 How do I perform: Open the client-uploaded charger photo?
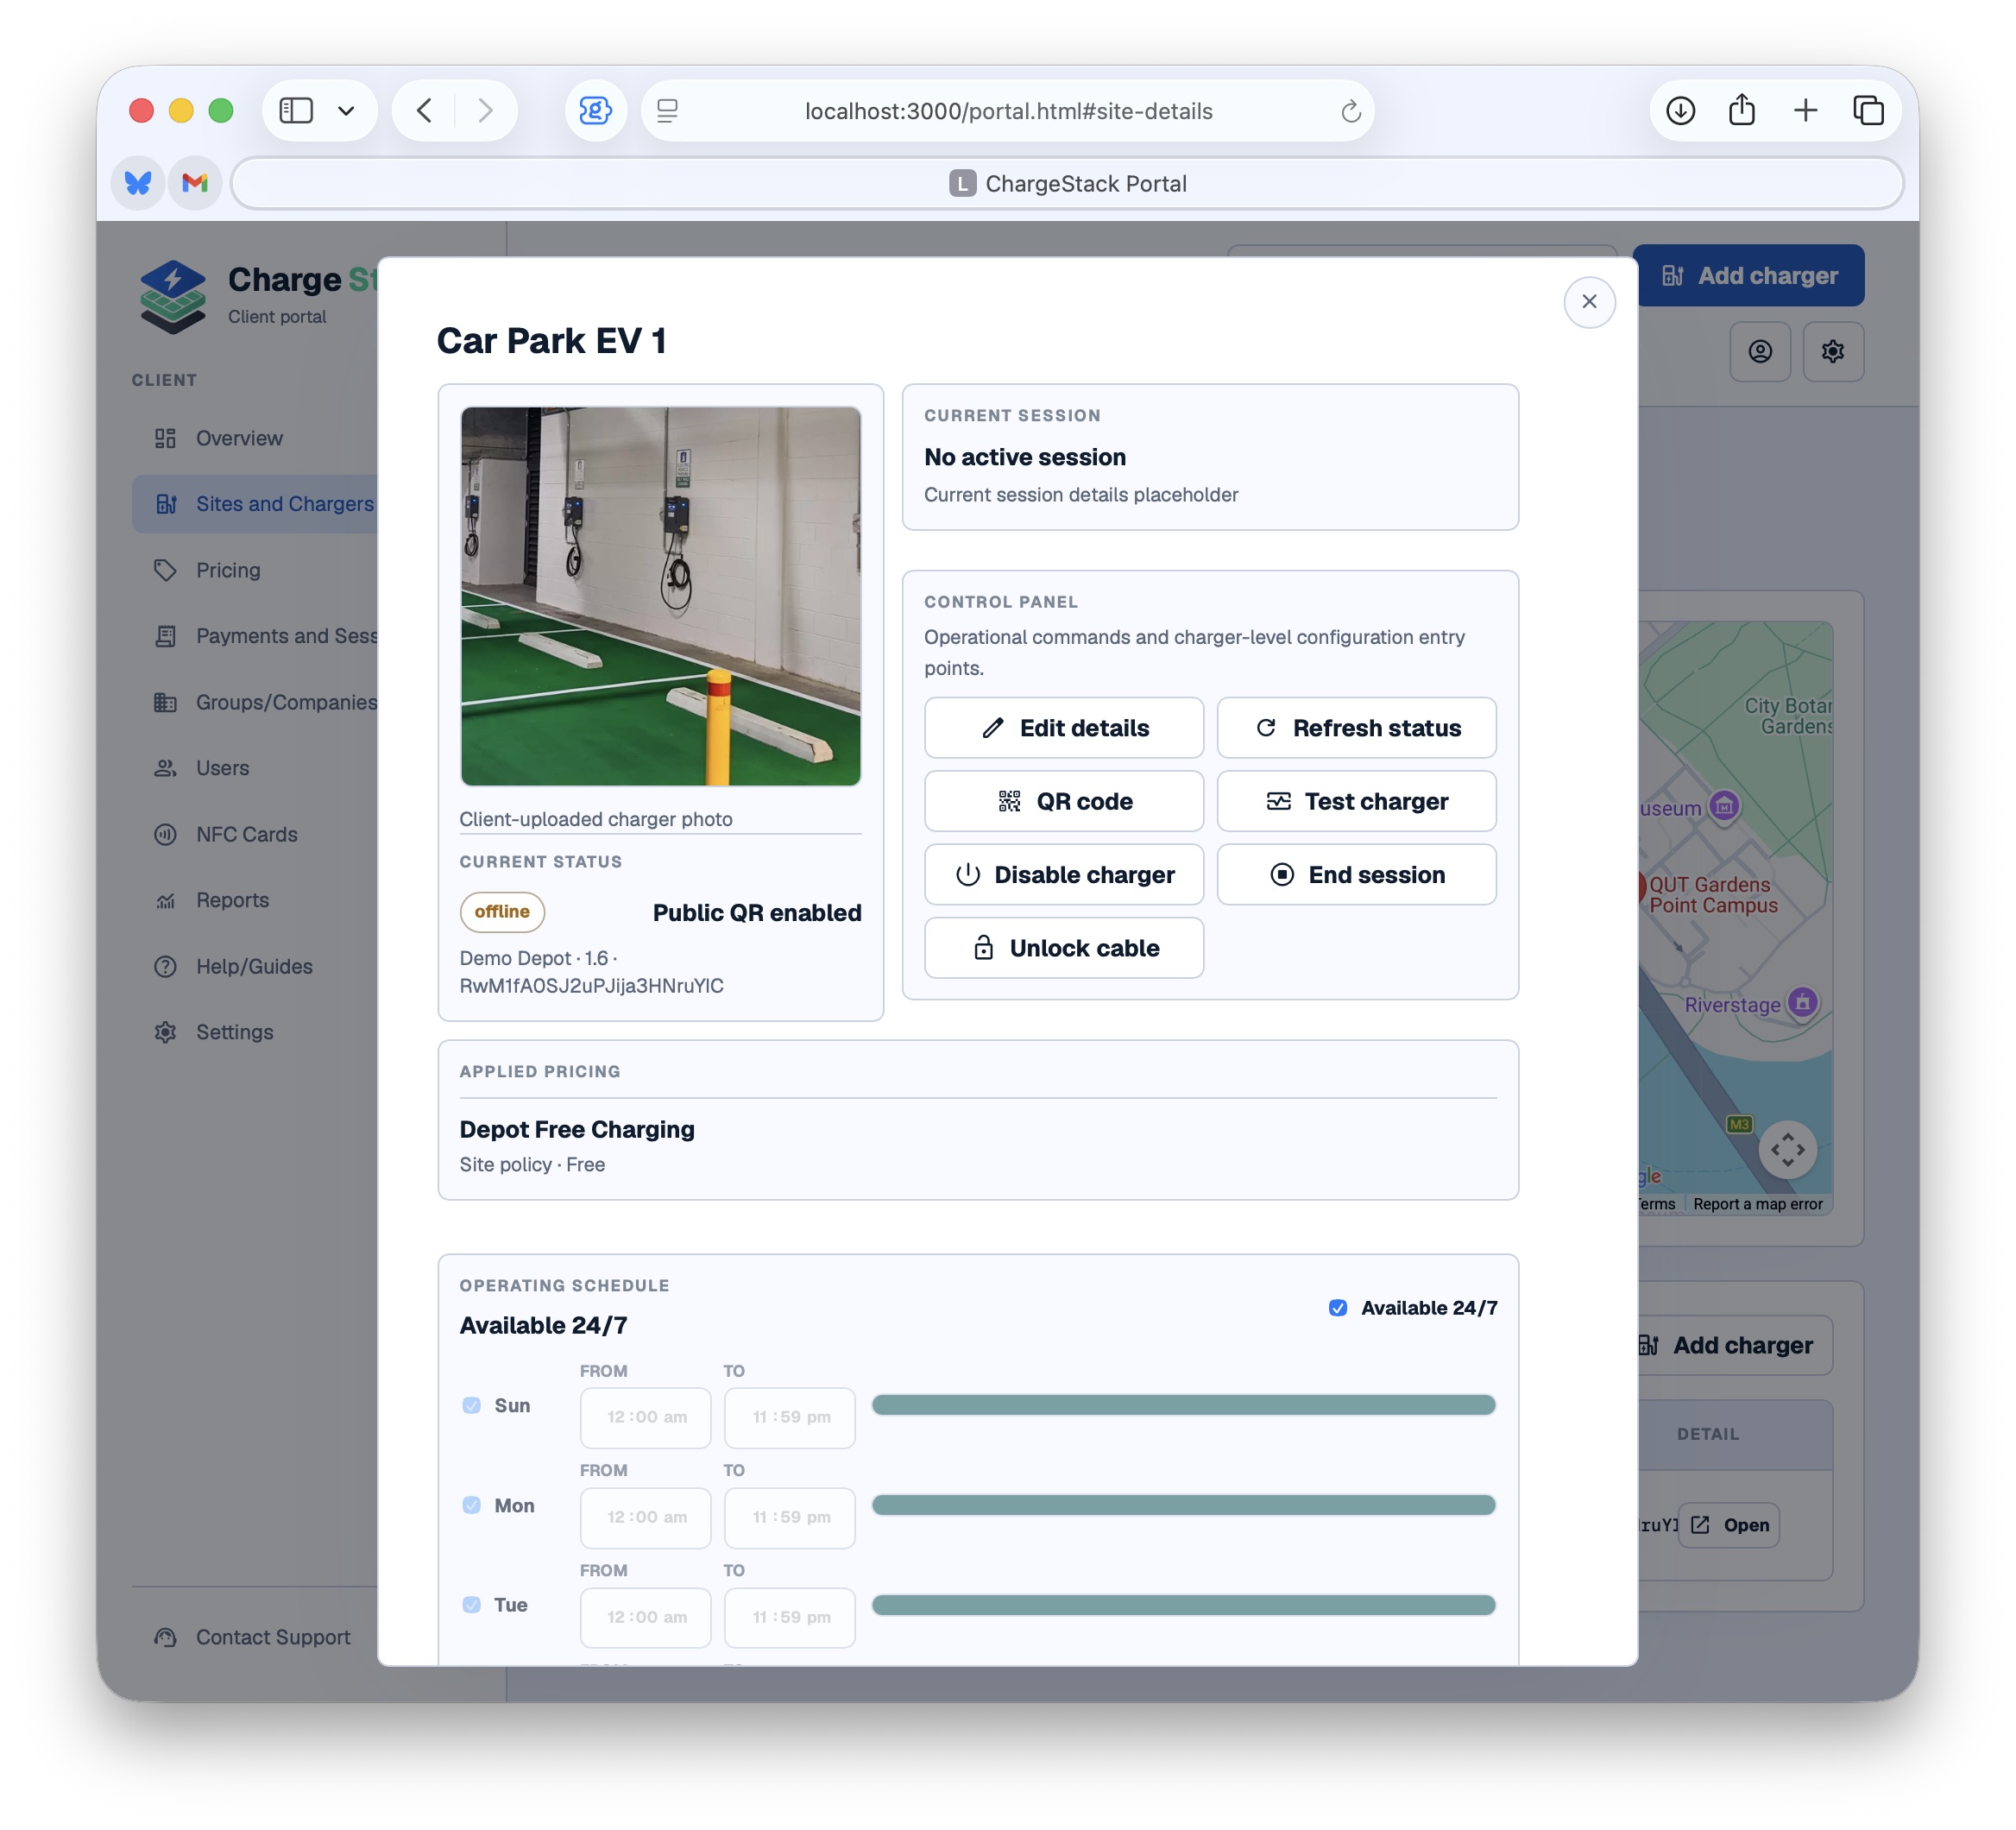(x=660, y=596)
